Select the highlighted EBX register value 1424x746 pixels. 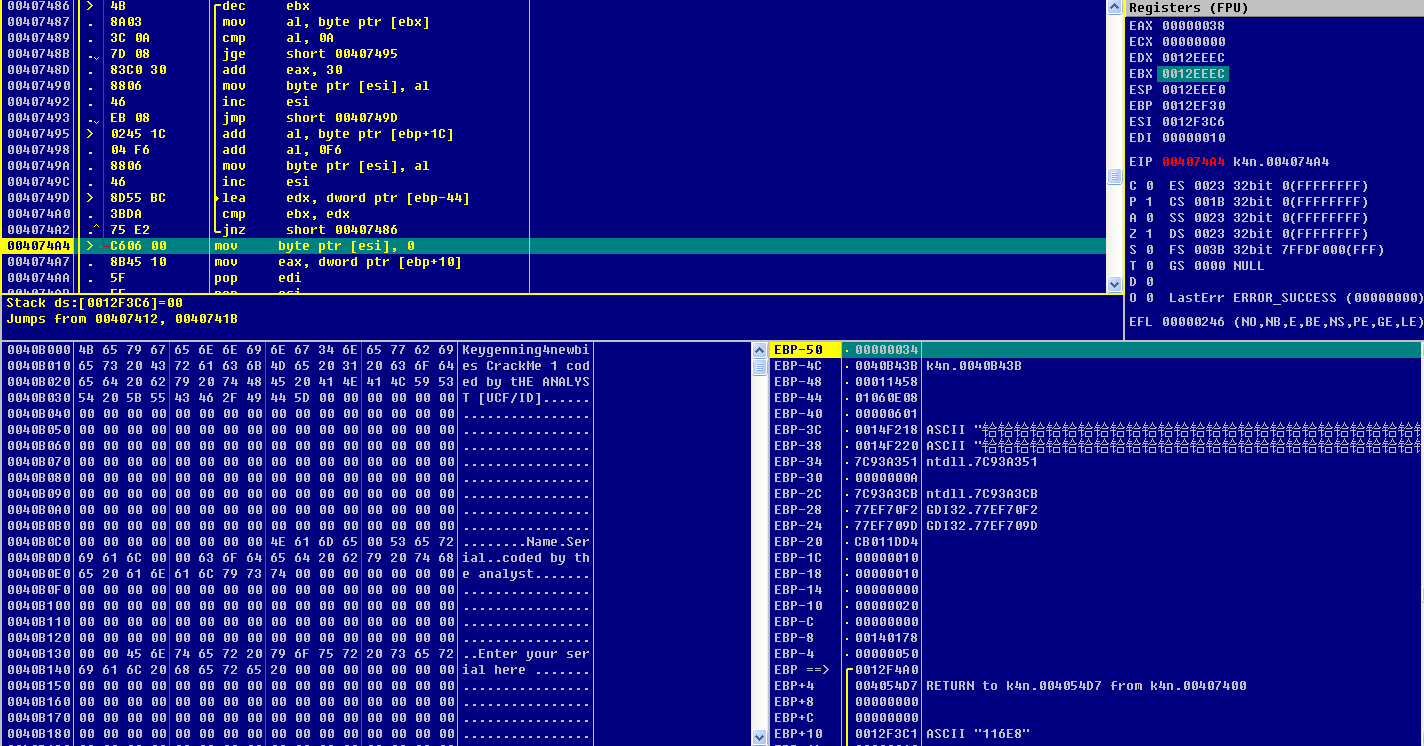point(1193,74)
